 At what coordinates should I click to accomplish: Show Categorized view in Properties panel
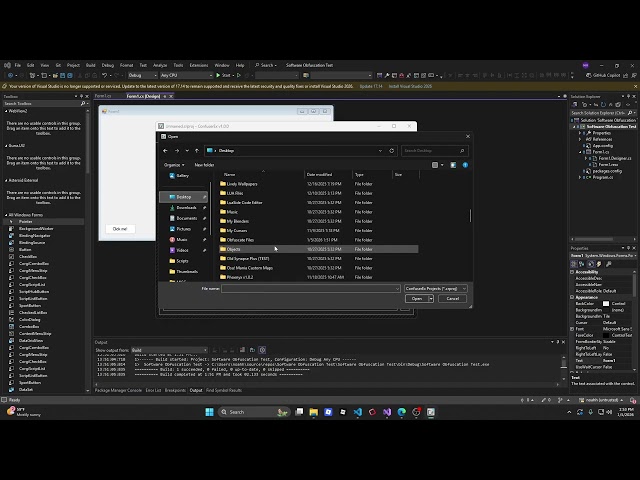[x=574, y=264]
